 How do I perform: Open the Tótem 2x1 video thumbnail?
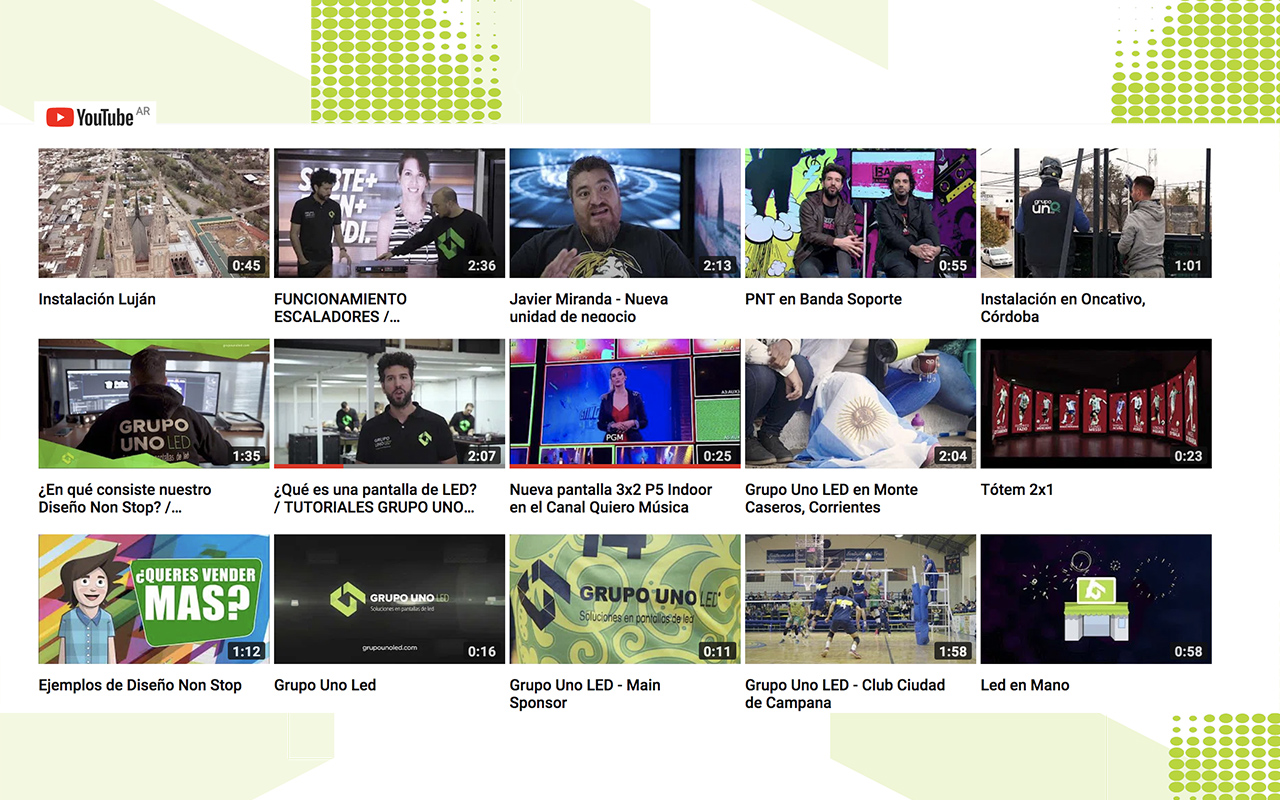point(1096,403)
